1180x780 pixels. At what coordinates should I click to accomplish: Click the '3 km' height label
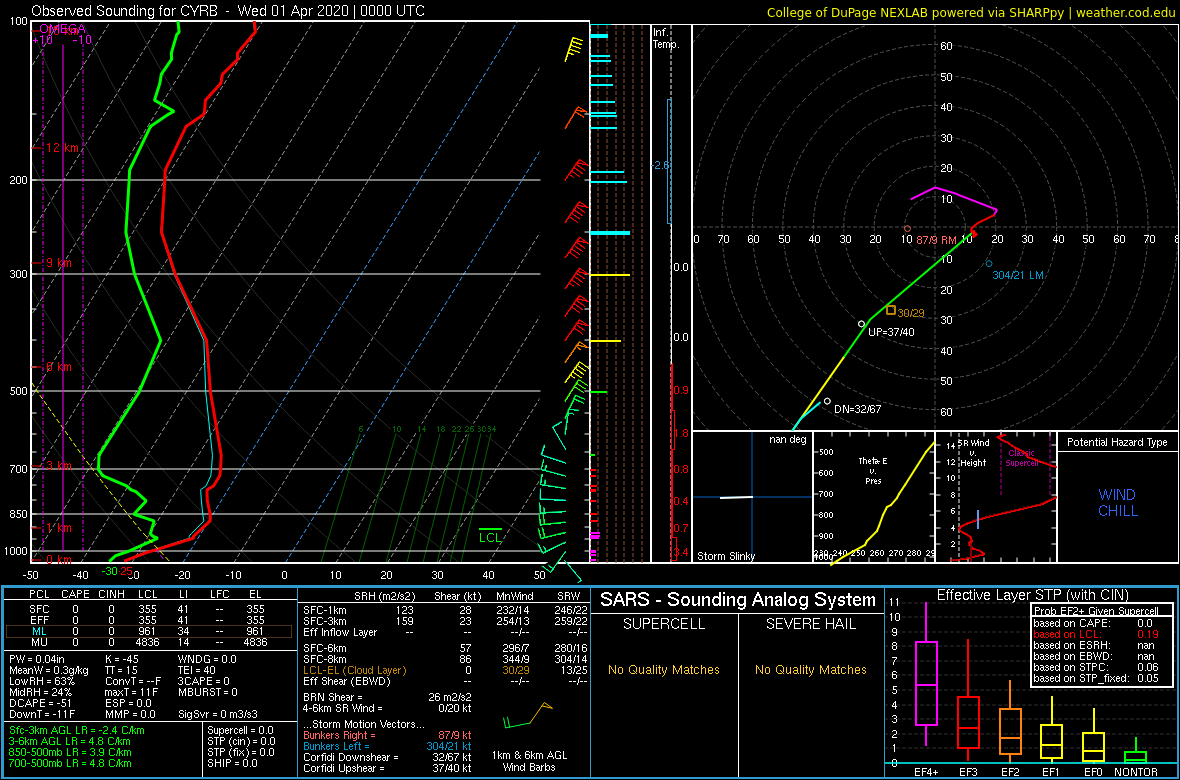click(x=59, y=467)
